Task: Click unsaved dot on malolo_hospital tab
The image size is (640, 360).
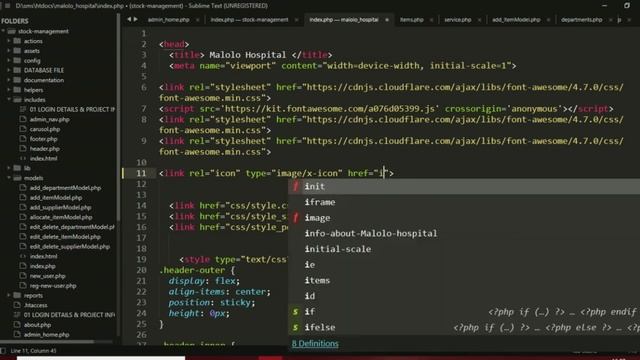Action: [387, 20]
